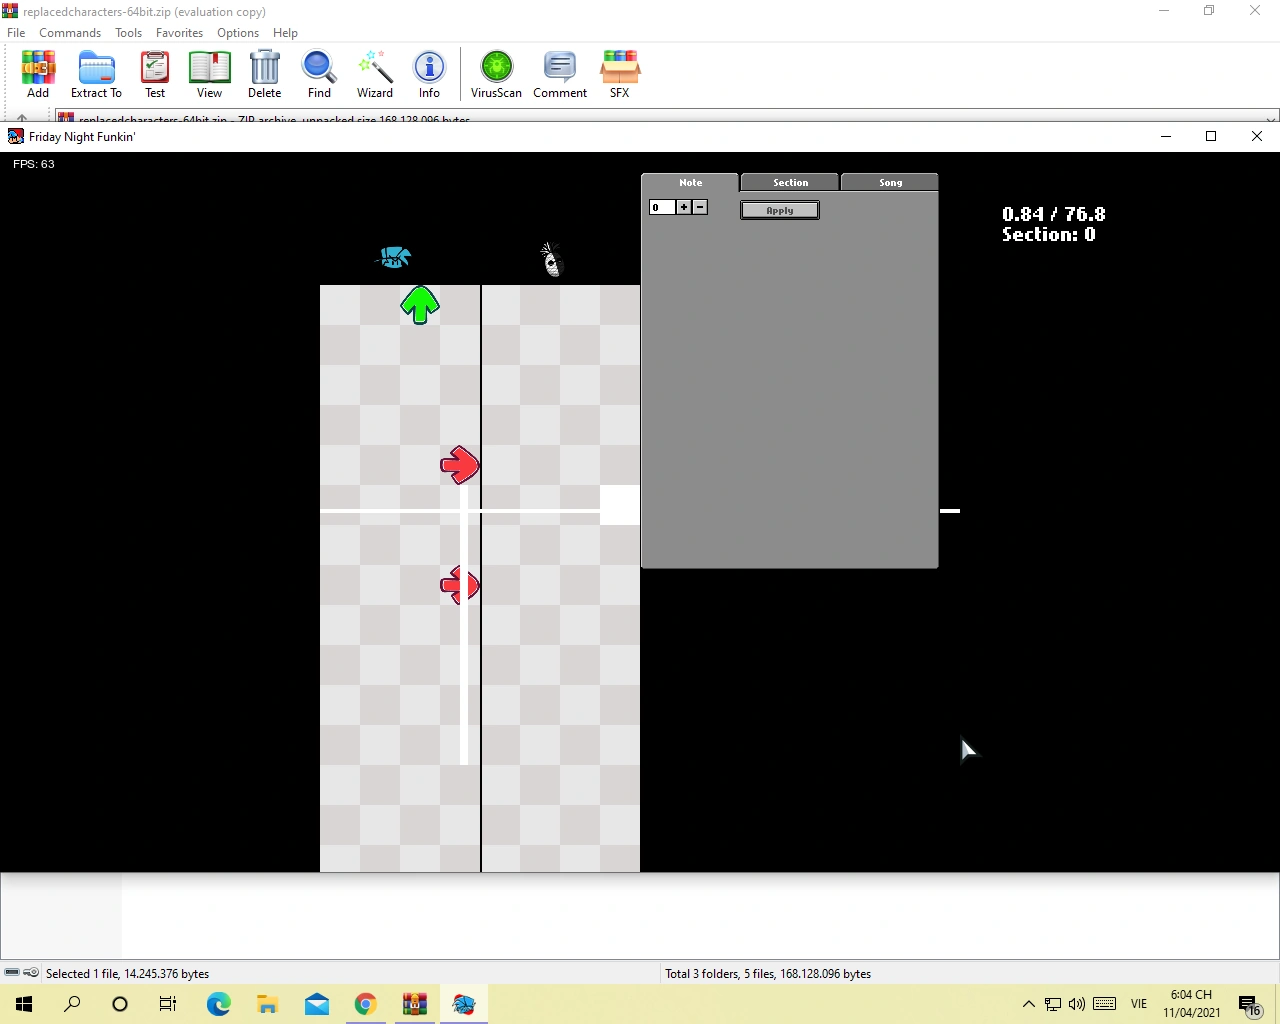This screenshot has height=1024, width=1280.
Task: Open the View tool in WinRAR toolbar
Action: click(210, 75)
